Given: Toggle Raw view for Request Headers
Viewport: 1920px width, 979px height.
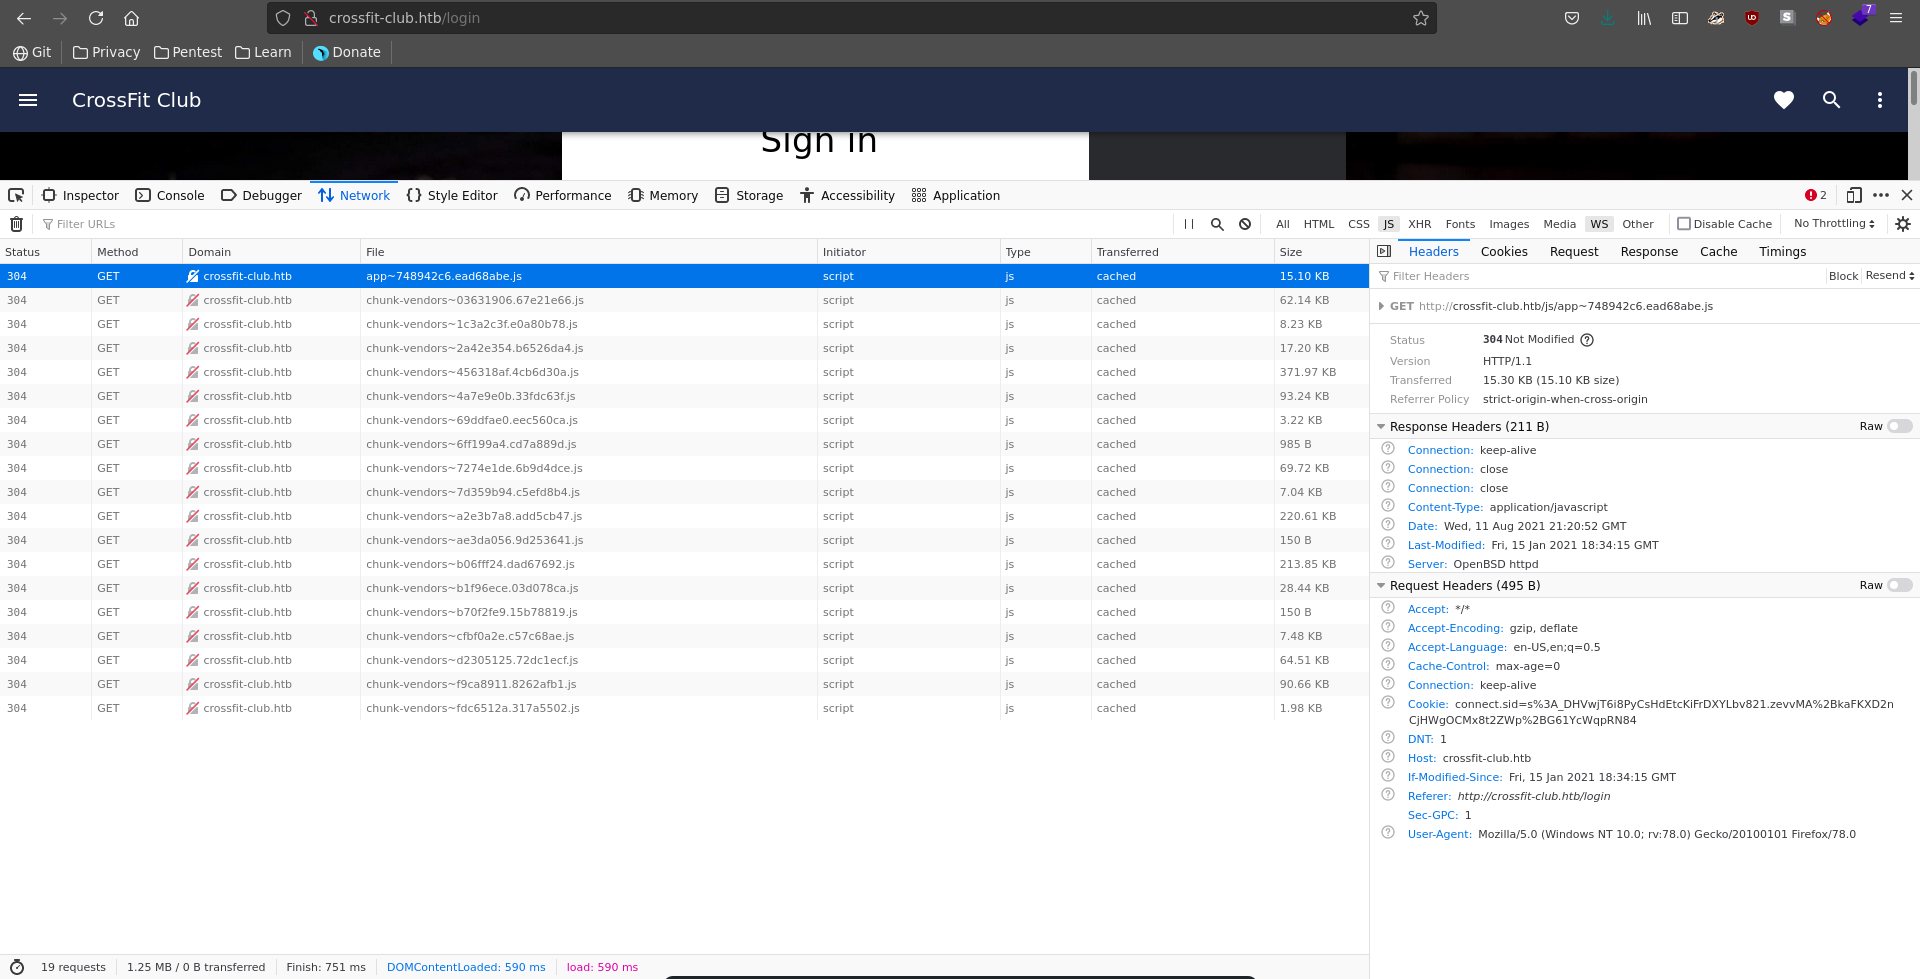Looking at the screenshot, I should (1899, 585).
